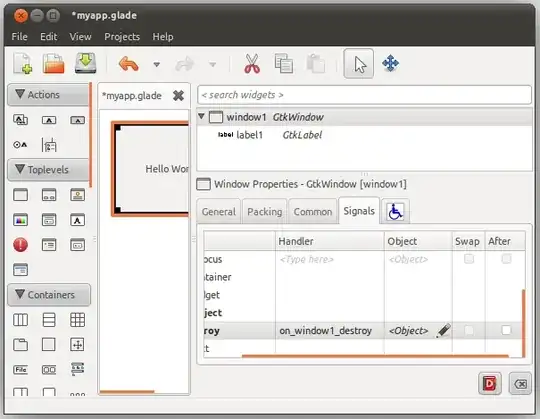Click the search widgets field
540x419 pixels.
[x=364, y=95]
